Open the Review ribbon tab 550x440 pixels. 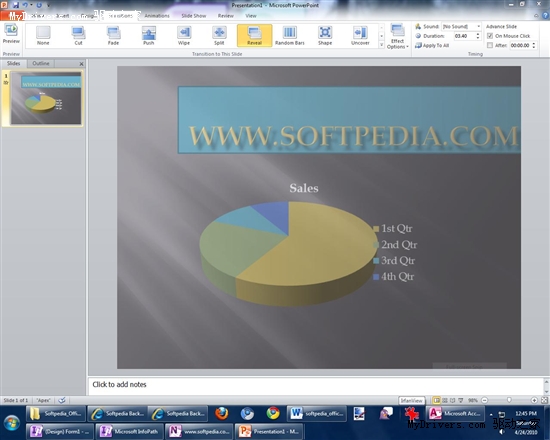click(x=226, y=16)
